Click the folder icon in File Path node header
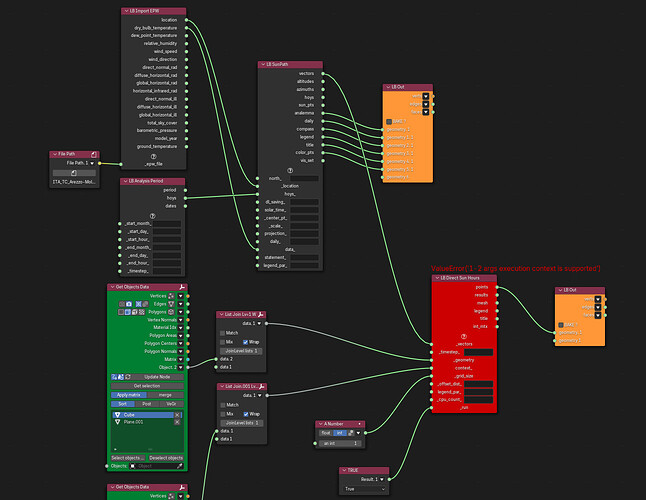This screenshot has width=646, height=500. [x=94, y=154]
